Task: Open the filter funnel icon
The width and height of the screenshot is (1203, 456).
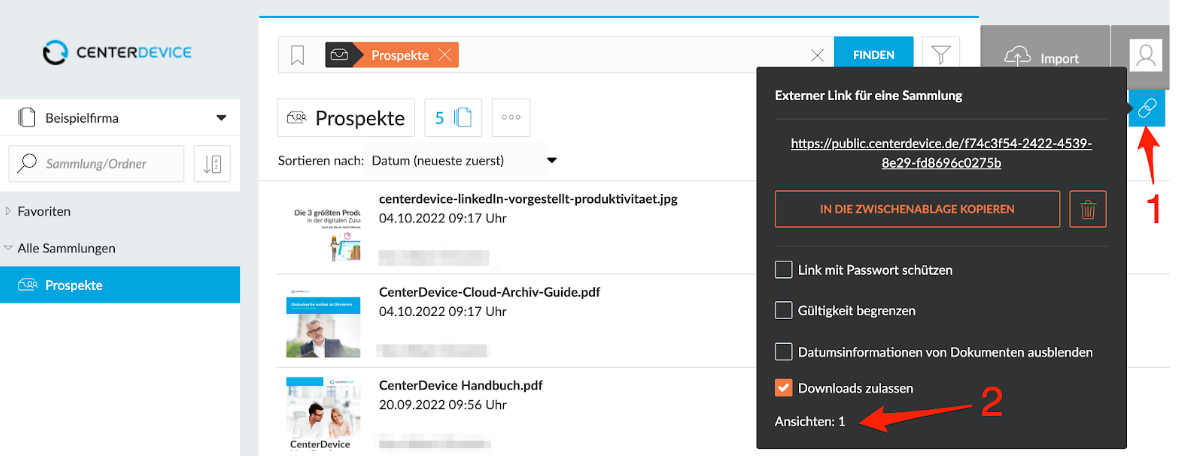Action: click(x=940, y=55)
